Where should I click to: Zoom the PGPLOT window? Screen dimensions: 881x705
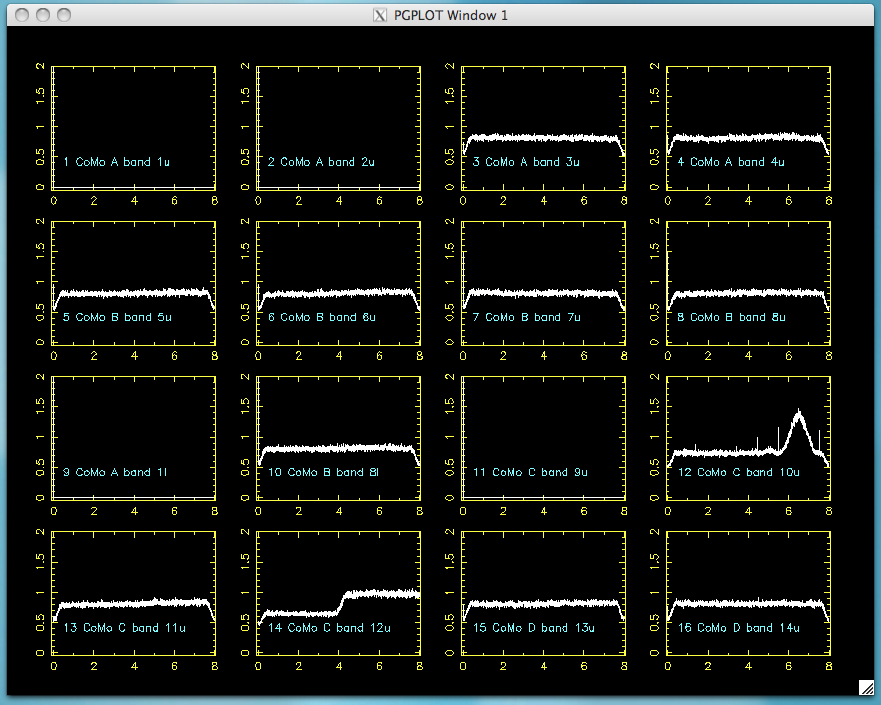pos(64,15)
